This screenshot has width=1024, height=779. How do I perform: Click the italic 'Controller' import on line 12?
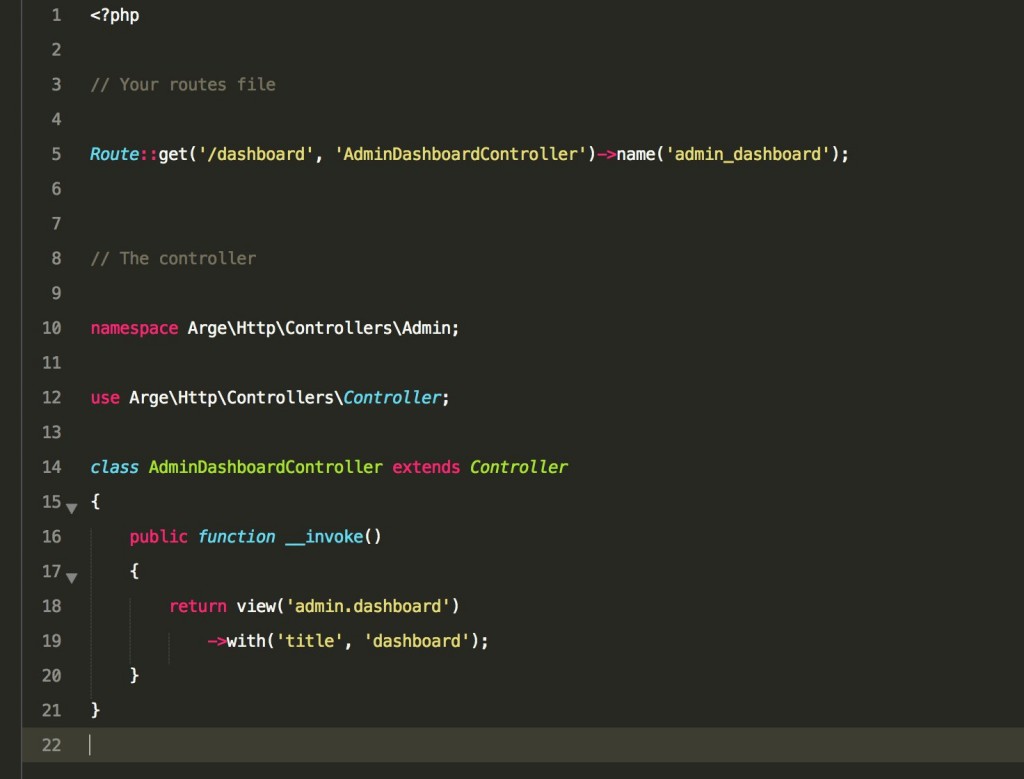point(392,398)
